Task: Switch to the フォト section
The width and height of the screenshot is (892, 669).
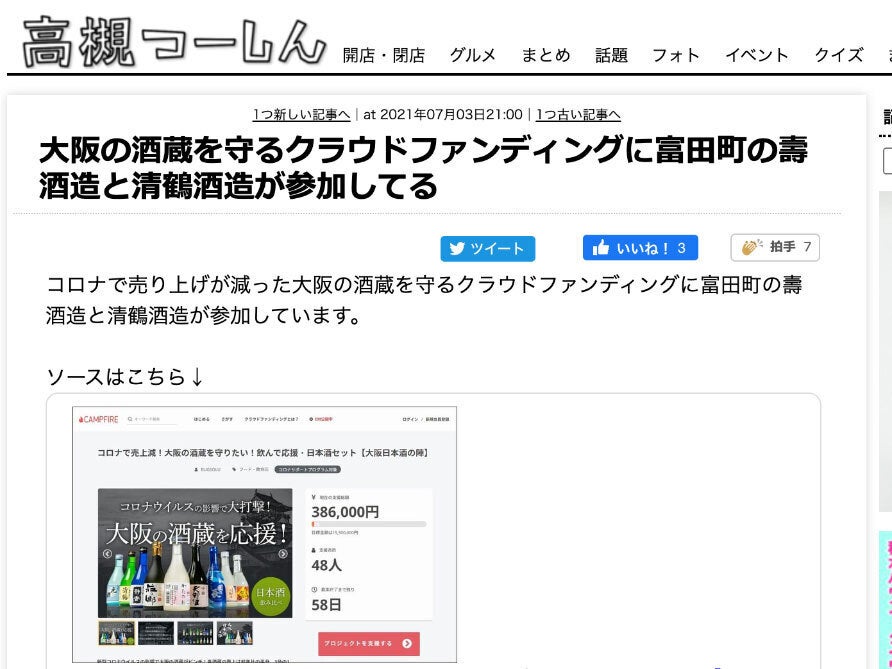Action: click(x=676, y=56)
